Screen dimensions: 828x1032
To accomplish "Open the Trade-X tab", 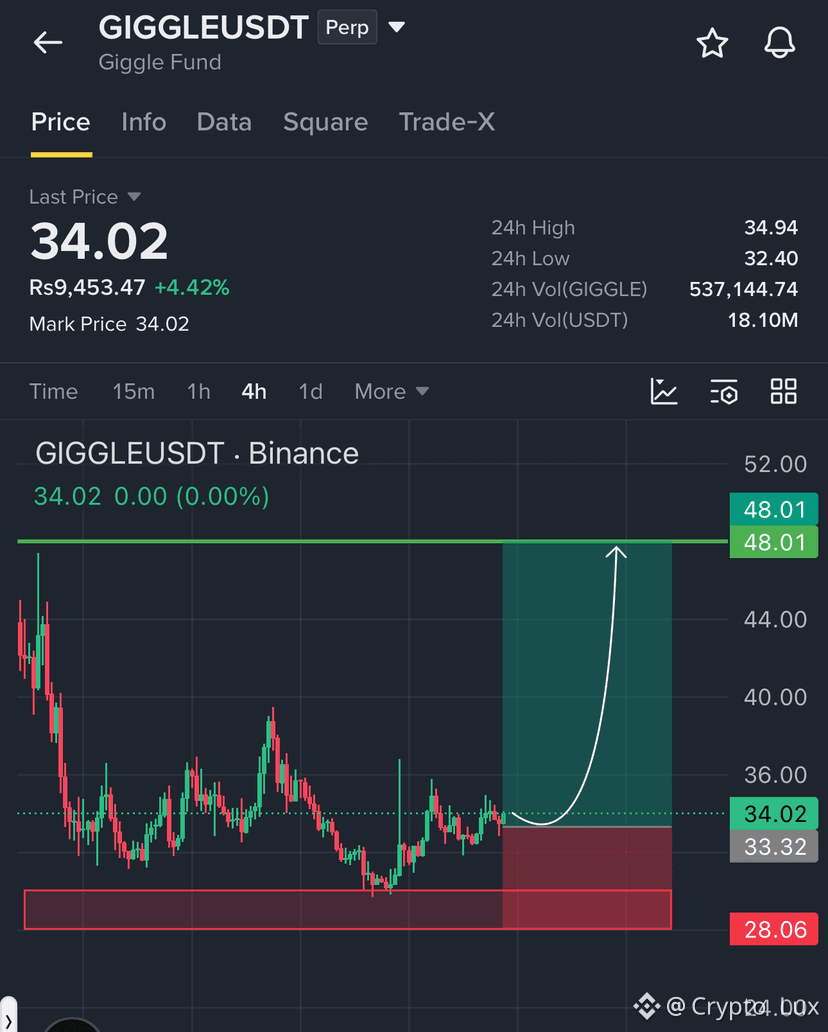I will 446,122.
